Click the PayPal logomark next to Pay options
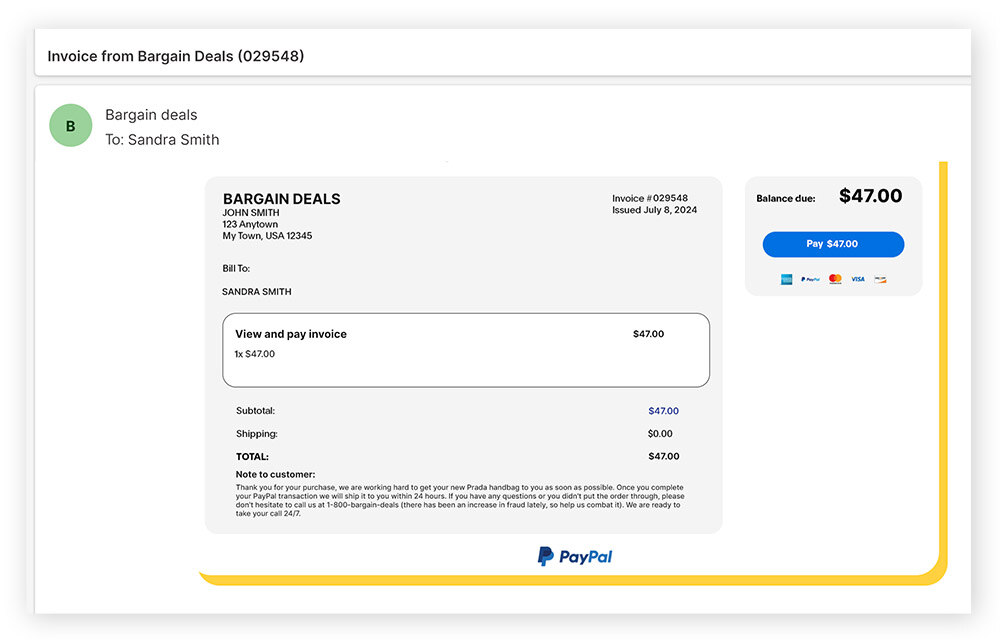This screenshot has width=1000, height=643. pos(810,279)
